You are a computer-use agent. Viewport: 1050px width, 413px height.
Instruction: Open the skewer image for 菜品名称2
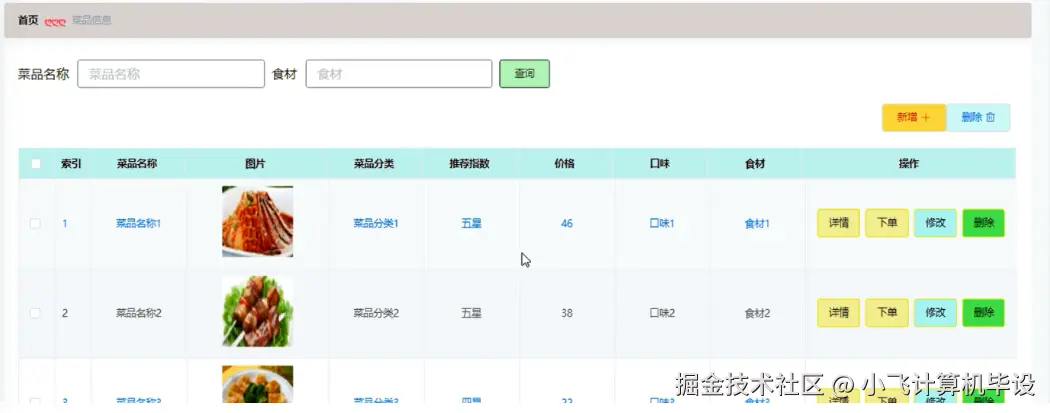(x=258, y=311)
